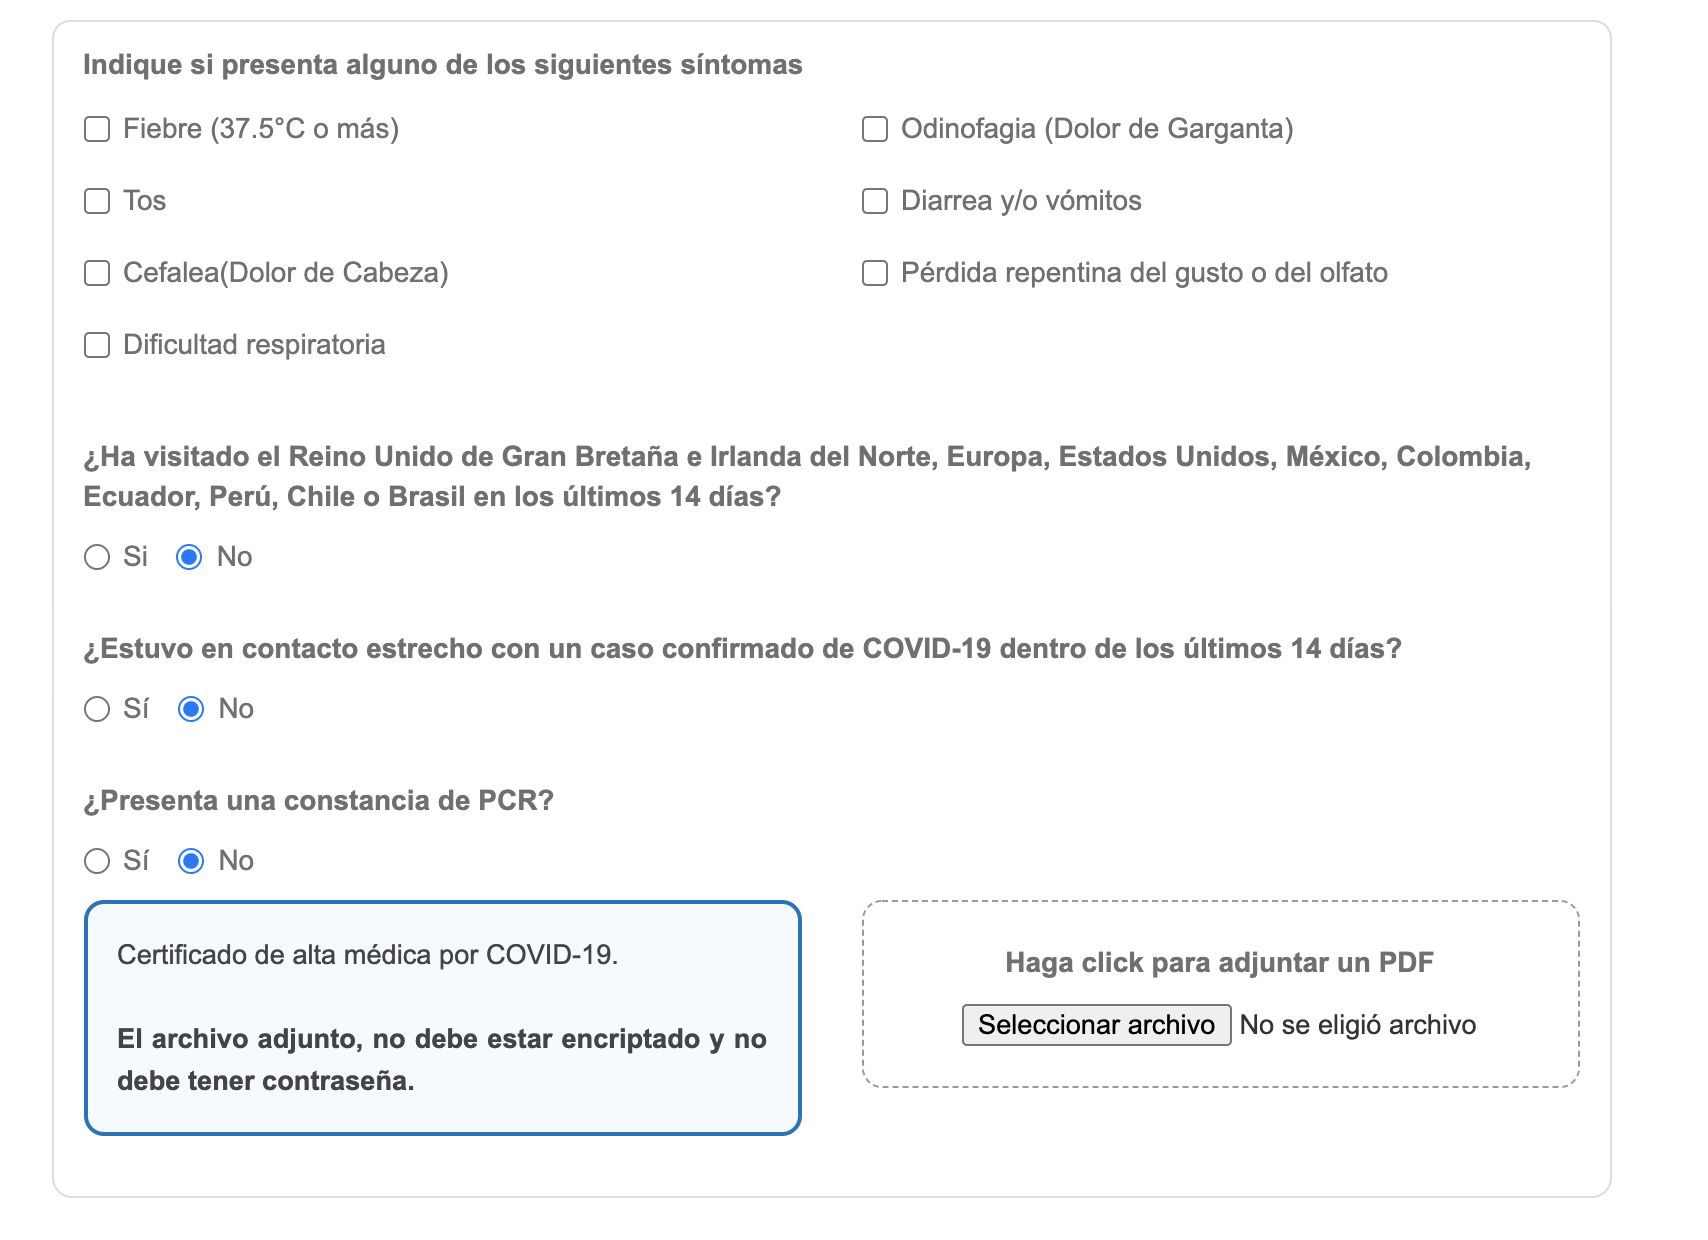Choose Sí for COVID-19 close contact question
The height and width of the screenshot is (1240, 1708).
point(97,709)
